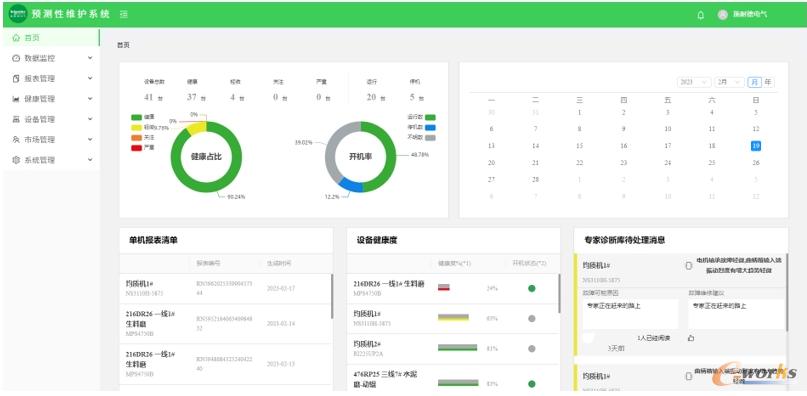Click health bar of 216DR26 一线1# 生料磨

click(444, 287)
